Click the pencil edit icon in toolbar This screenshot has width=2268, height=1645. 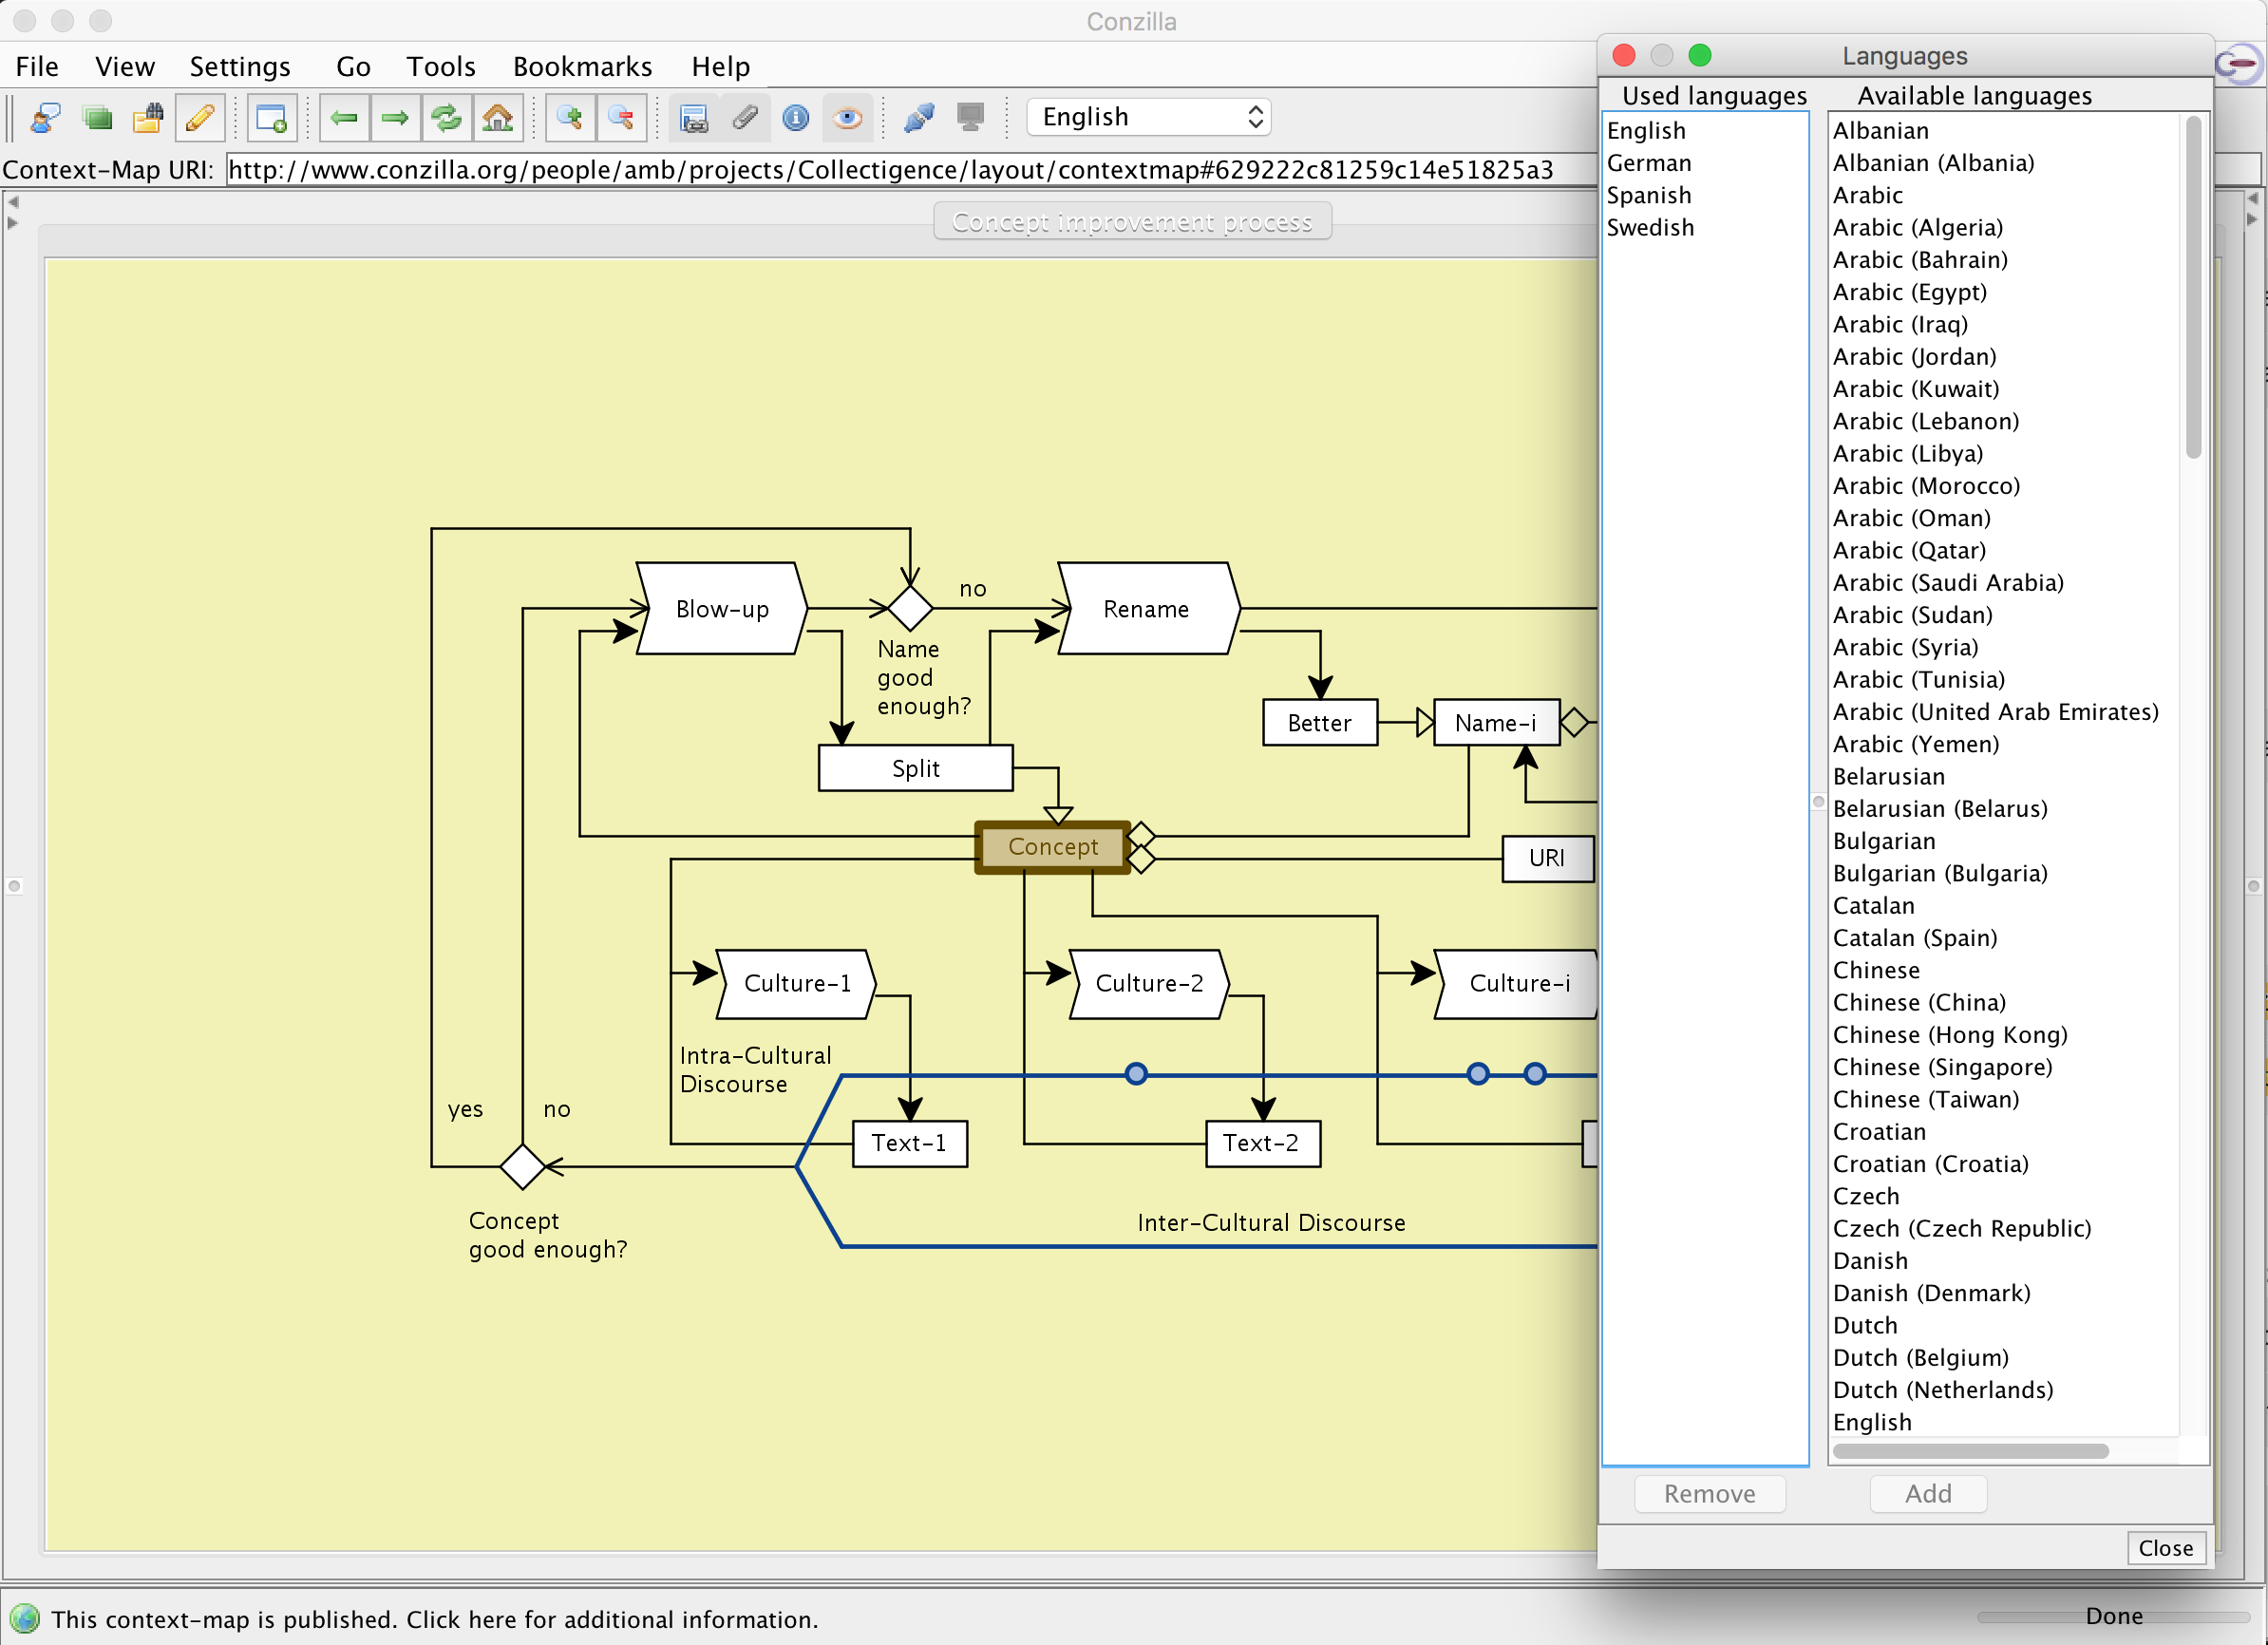pyautogui.click(x=200, y=118)
